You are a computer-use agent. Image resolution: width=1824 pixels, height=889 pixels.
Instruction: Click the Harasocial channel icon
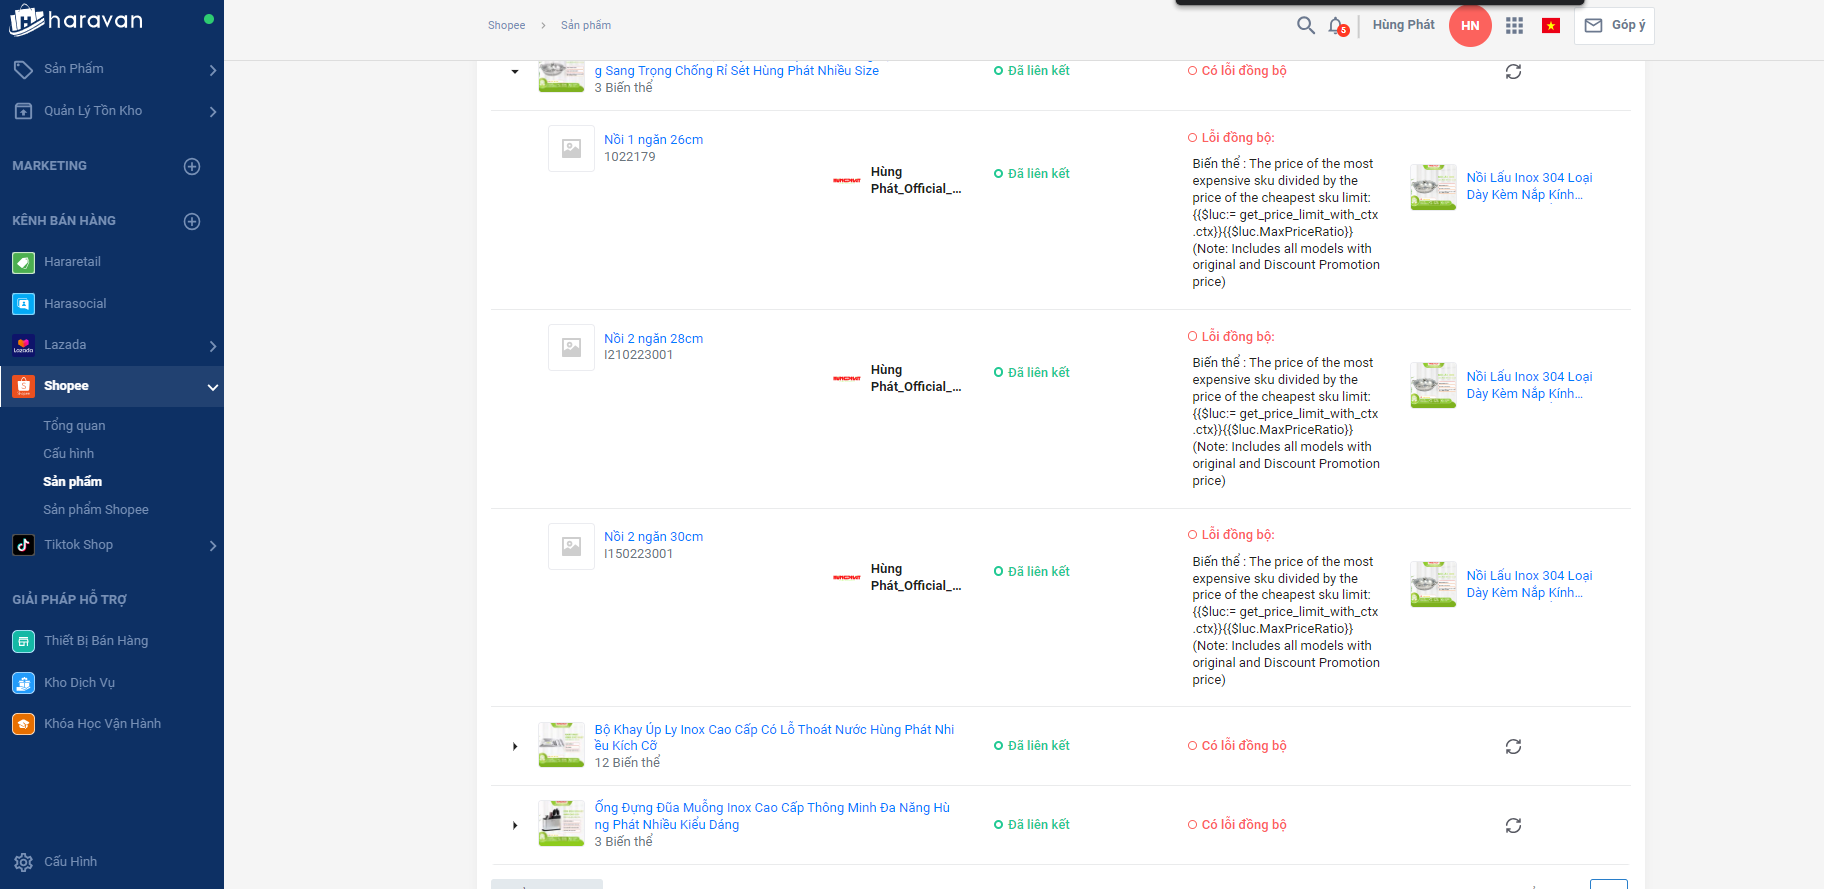[23, 304]
